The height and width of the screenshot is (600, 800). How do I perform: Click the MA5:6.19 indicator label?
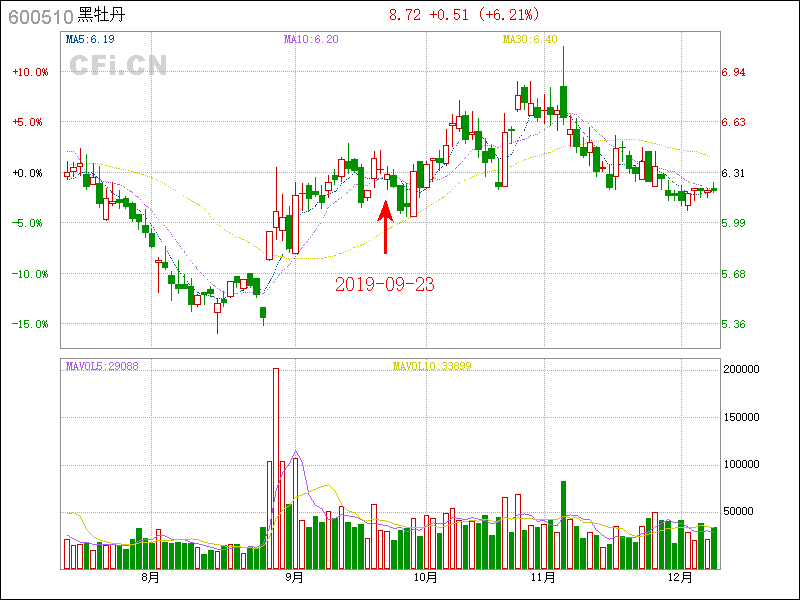click(x=91, y=39)
